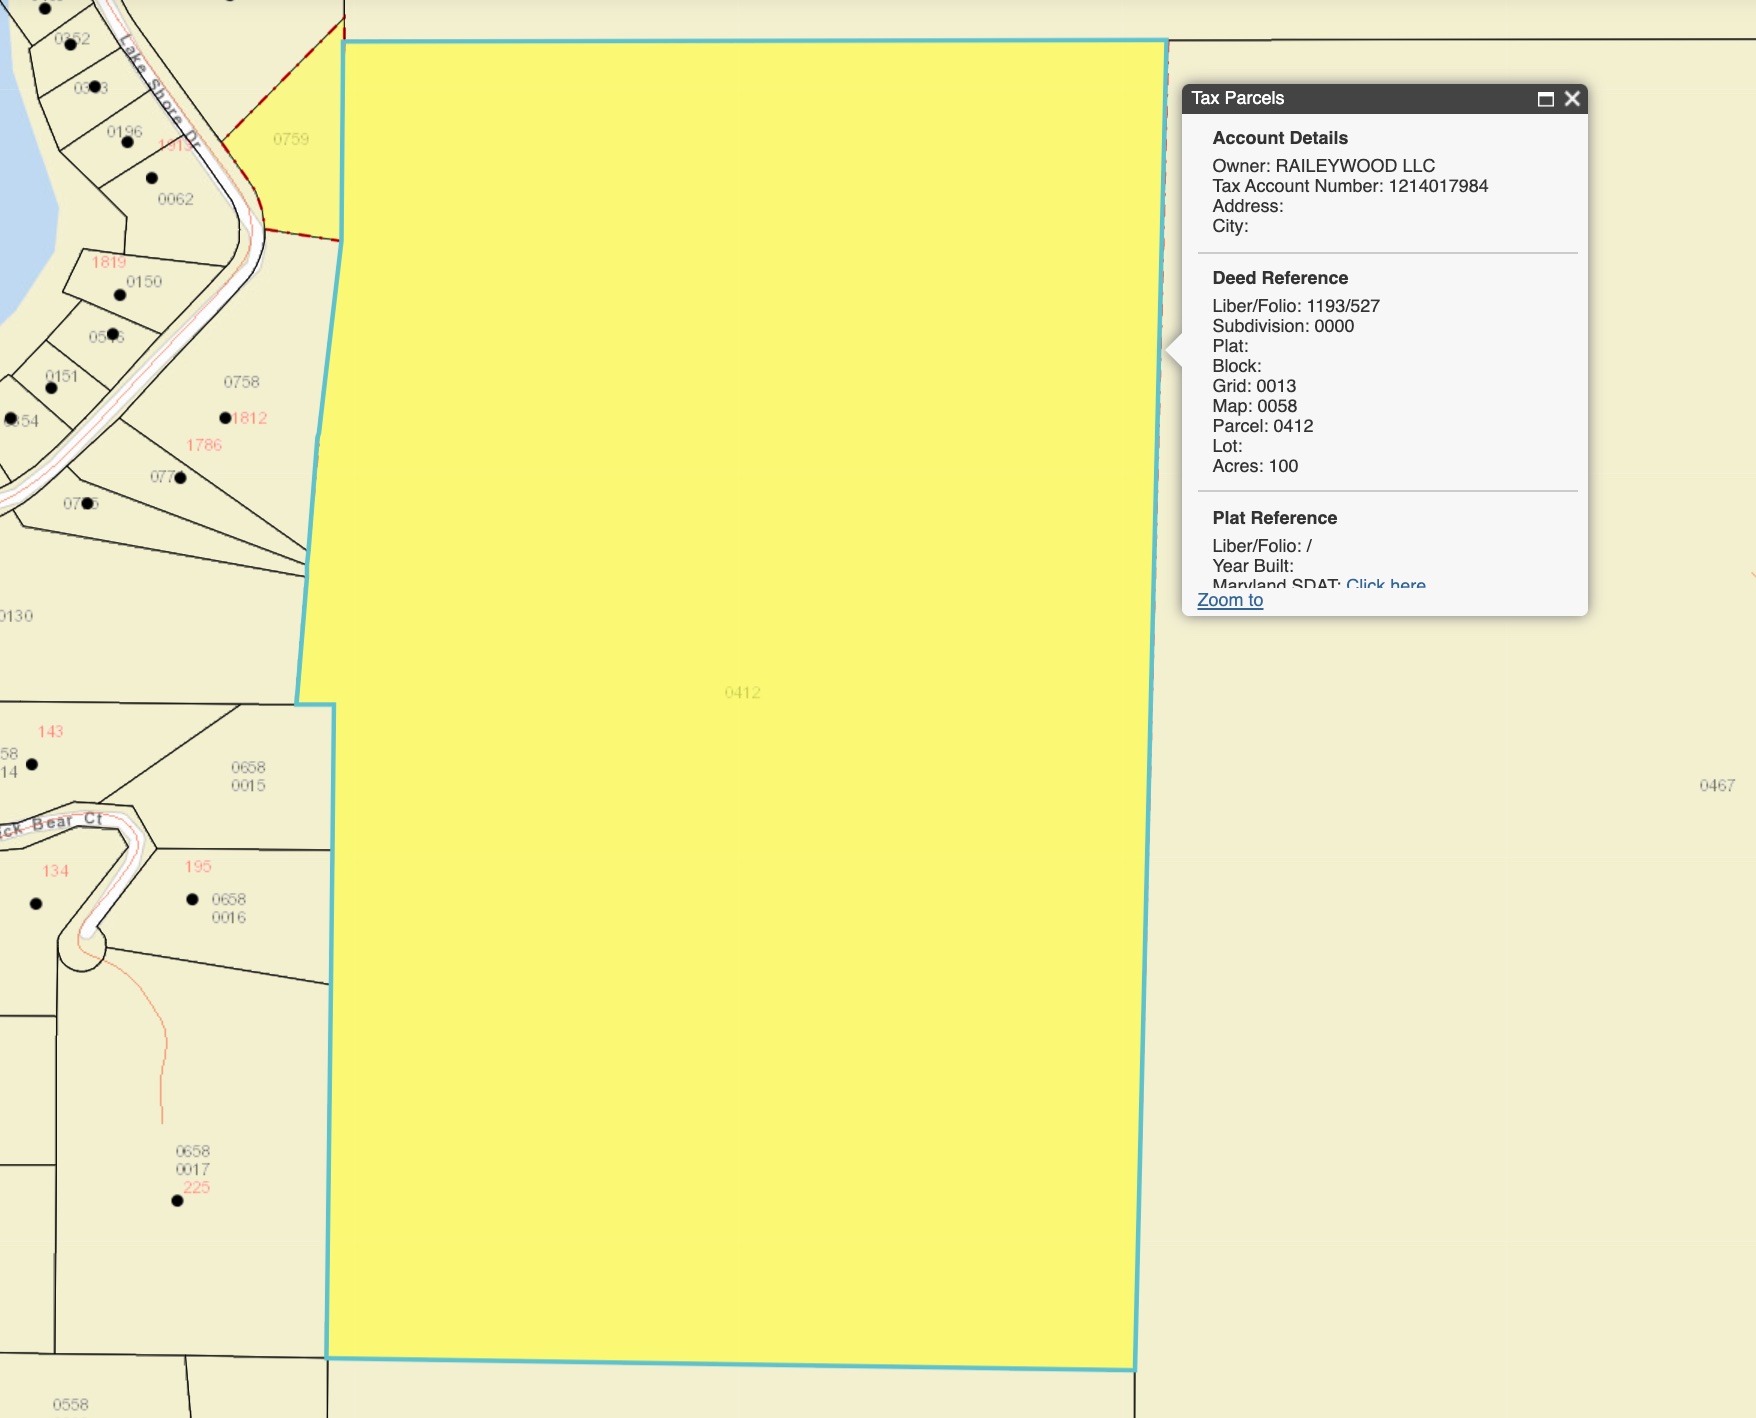Click the Tax Parcels popup title bar

1350,99
